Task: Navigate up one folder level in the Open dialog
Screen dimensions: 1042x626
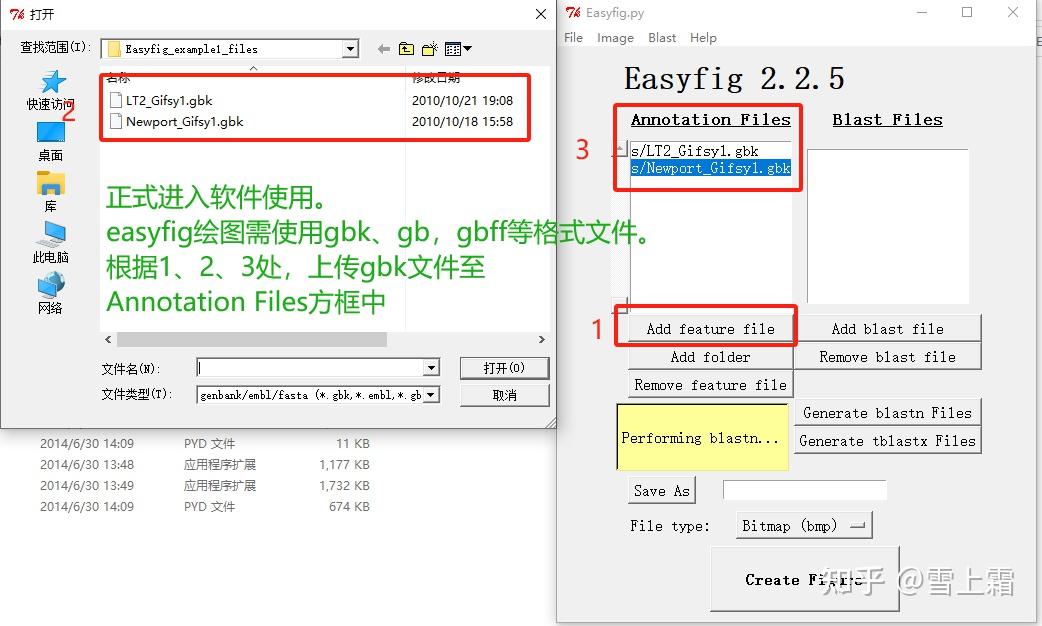Action: (x=406, y=48)
